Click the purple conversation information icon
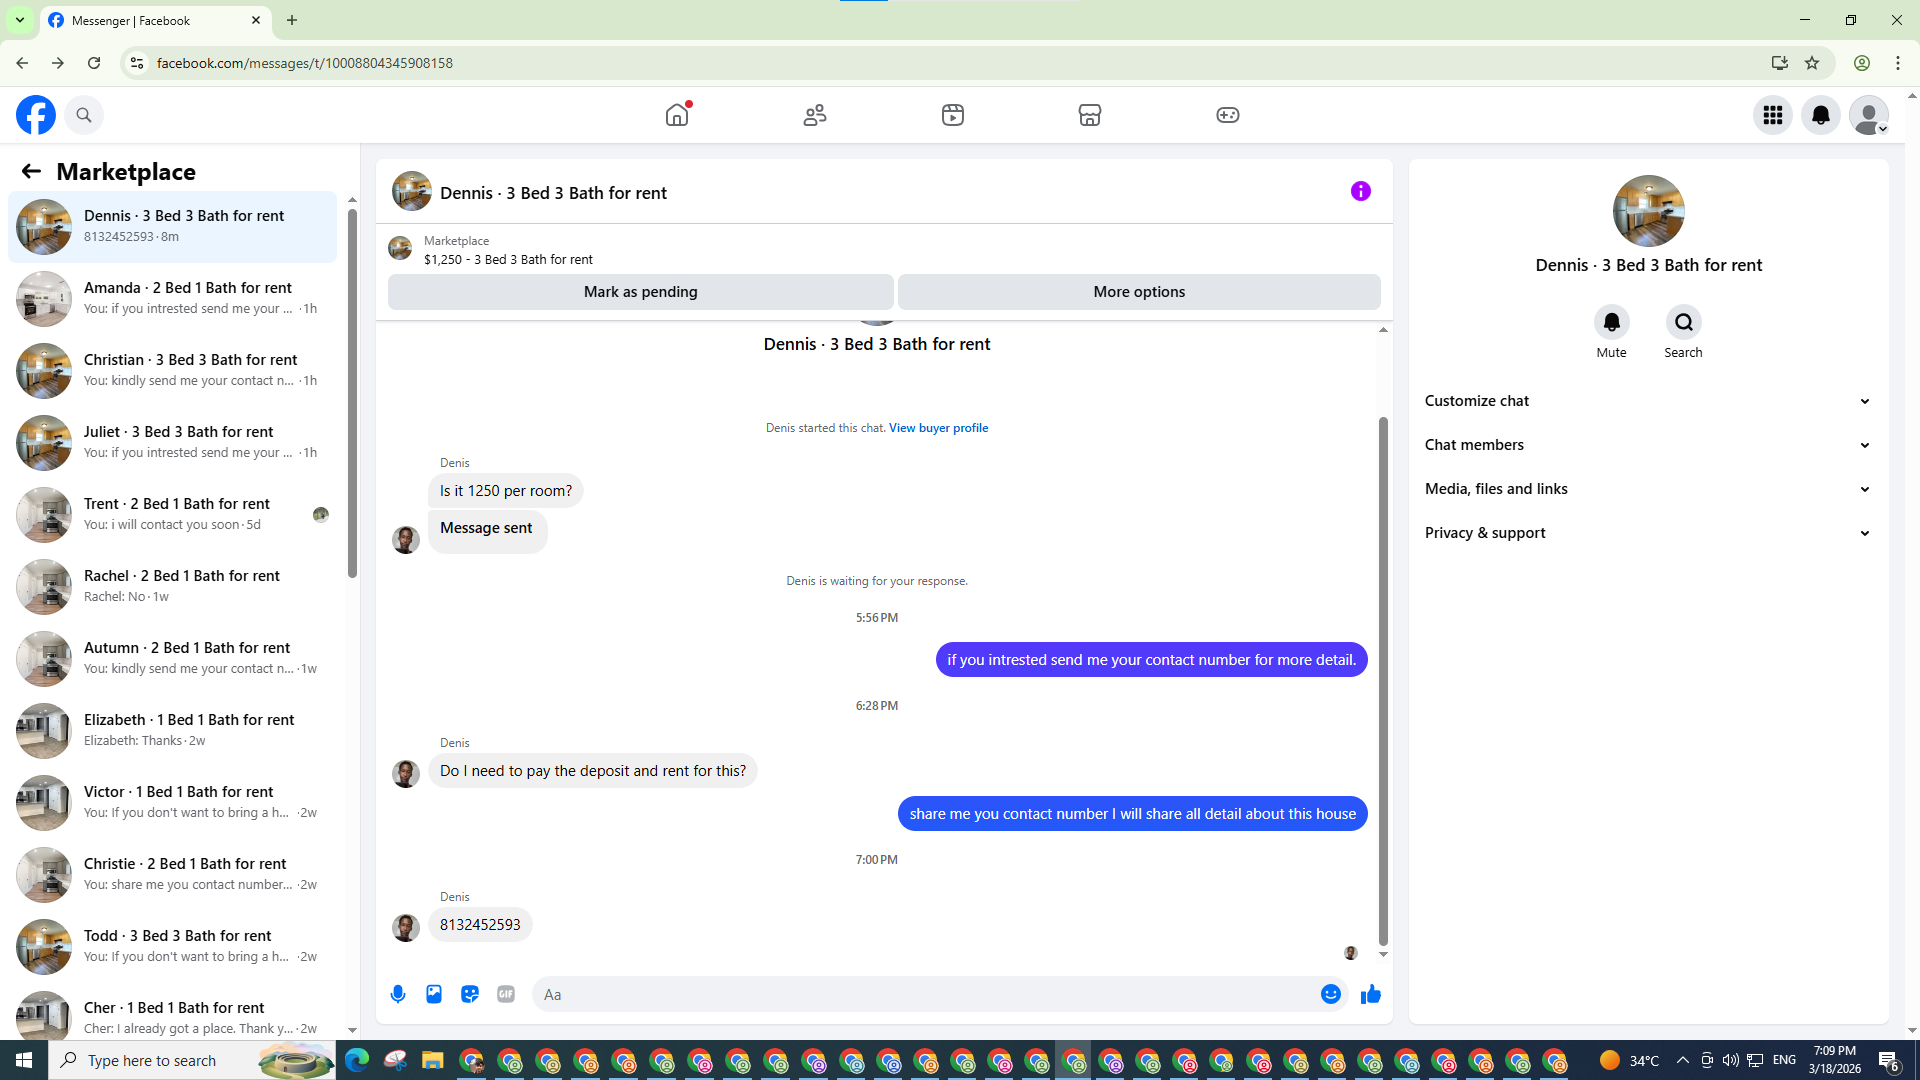Screen dimensions: 1920x1080 1360,191
